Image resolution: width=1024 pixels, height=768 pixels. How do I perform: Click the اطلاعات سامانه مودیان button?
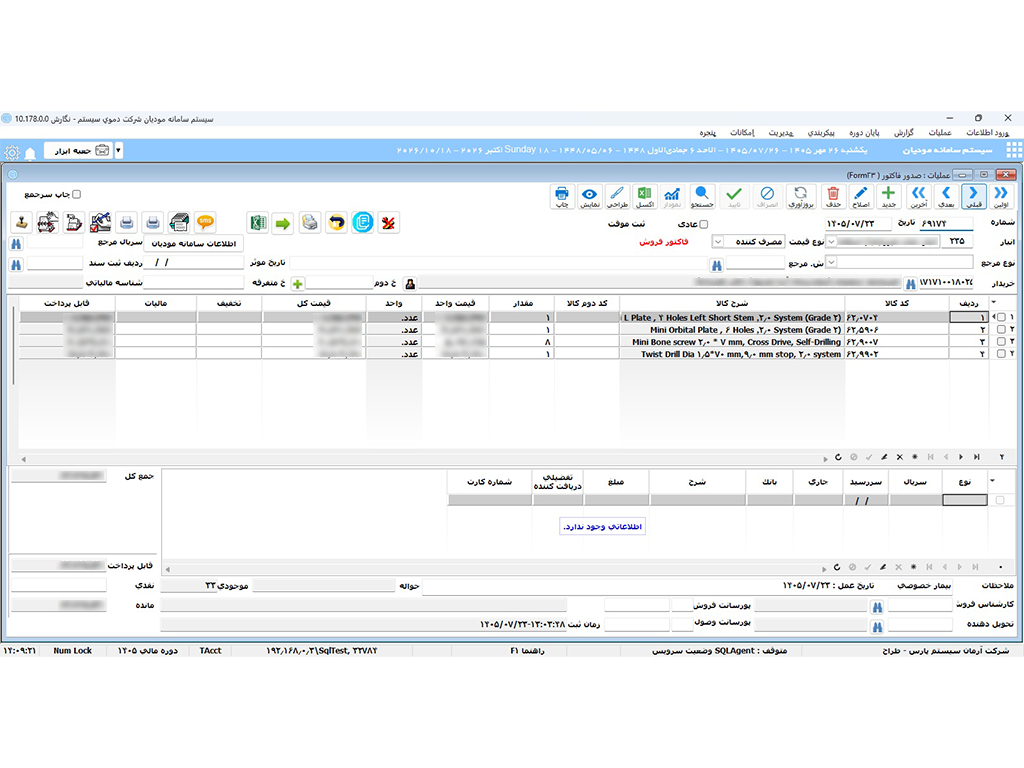pyautogui.click(x=194, y=244)
